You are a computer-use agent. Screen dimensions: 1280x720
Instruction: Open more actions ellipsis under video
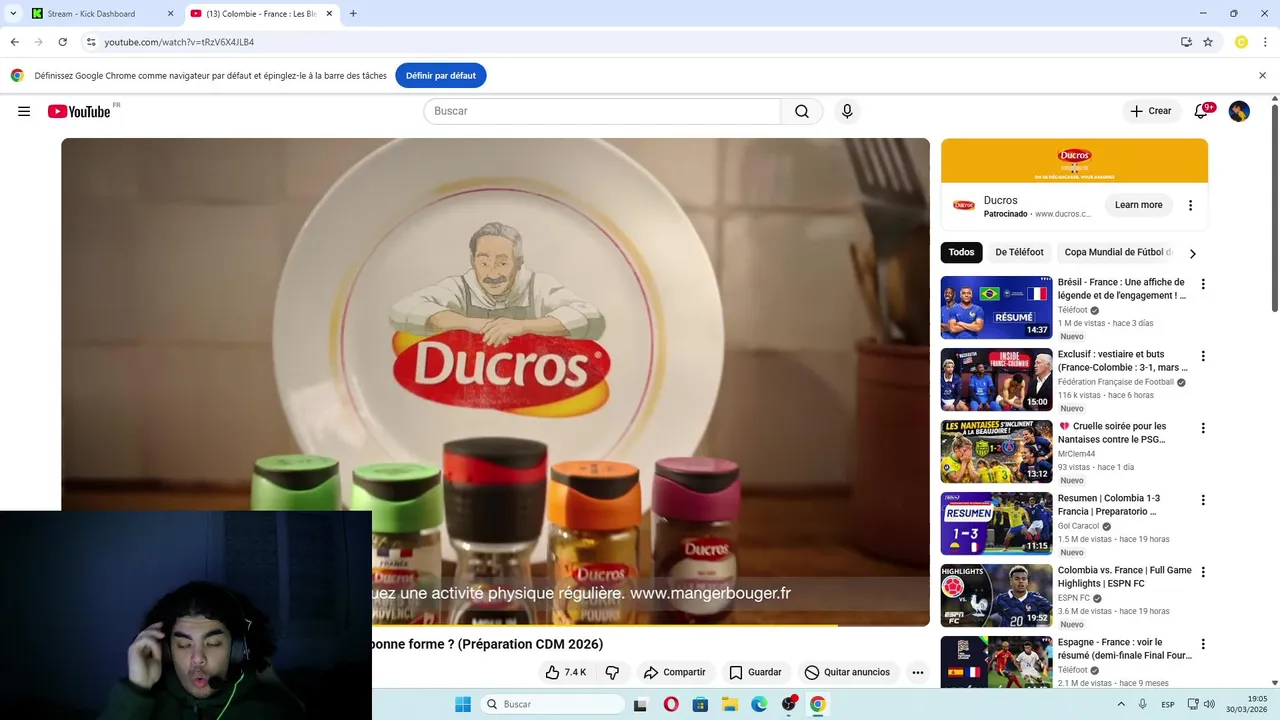(x=918, y=672)
